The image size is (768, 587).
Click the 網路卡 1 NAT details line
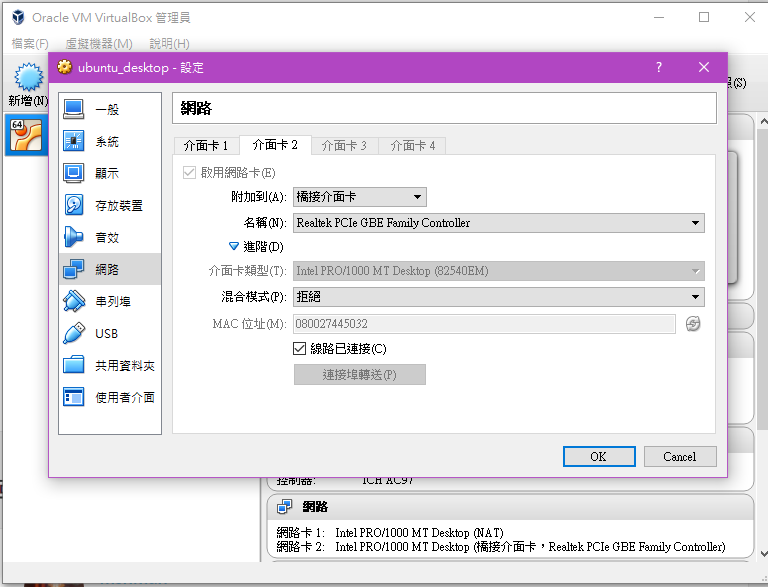click(x=390, y=532)
